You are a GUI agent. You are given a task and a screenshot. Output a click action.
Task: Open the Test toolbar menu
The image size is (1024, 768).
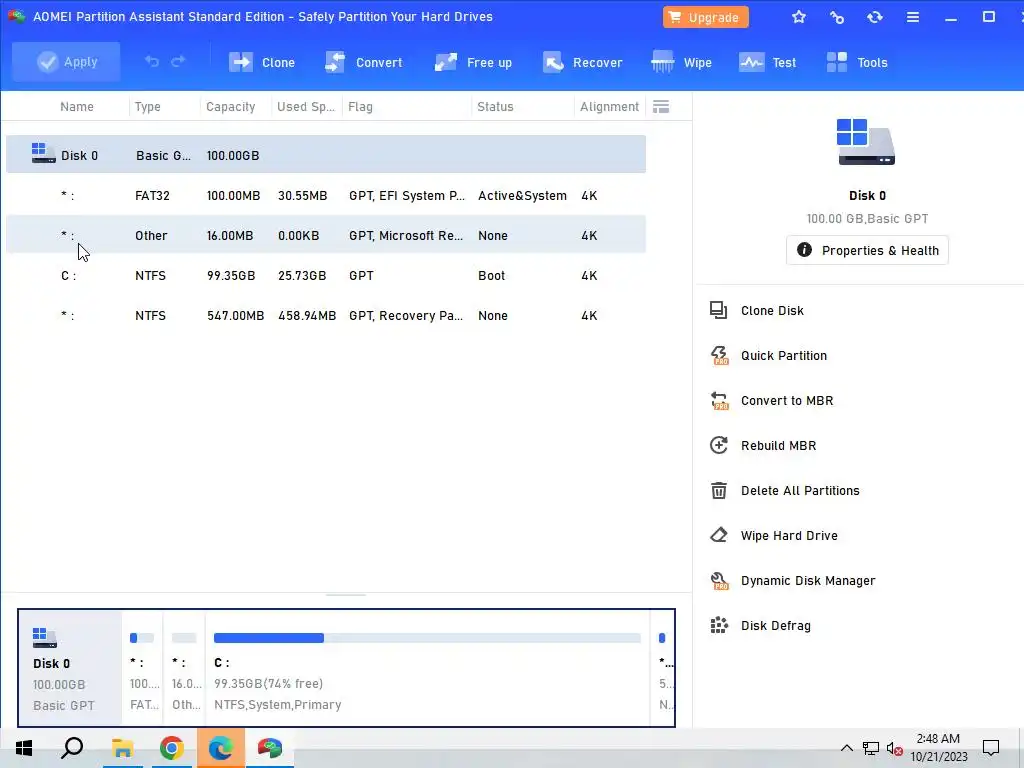click(x=767, y=63)
